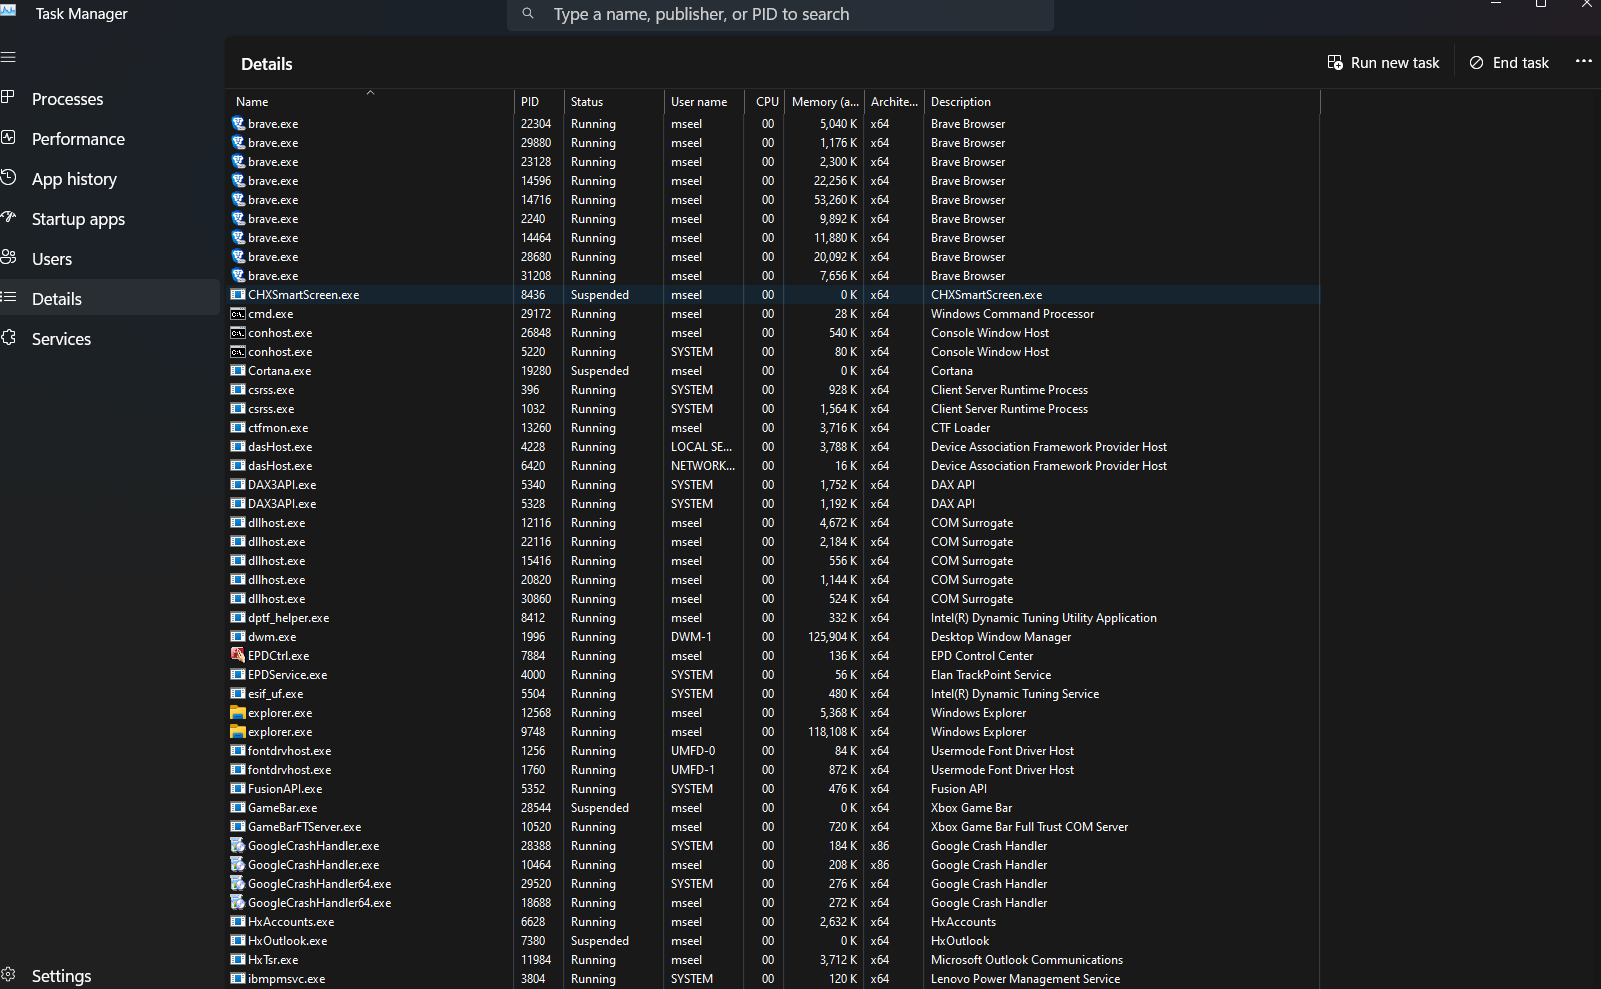Click the explorer.exe folder icon PID 12568
The image size is (1601, 989).
click(238, 713)
